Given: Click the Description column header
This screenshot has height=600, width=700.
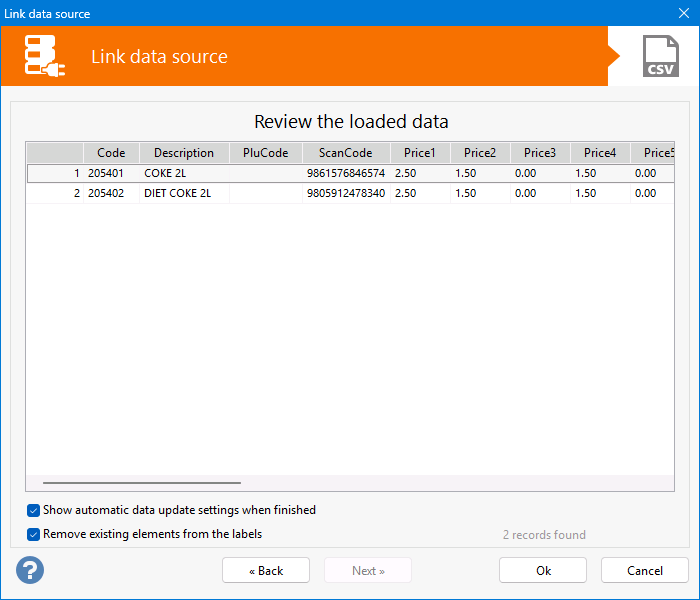Looking at the screenshot, I should (x=184, y=153).
